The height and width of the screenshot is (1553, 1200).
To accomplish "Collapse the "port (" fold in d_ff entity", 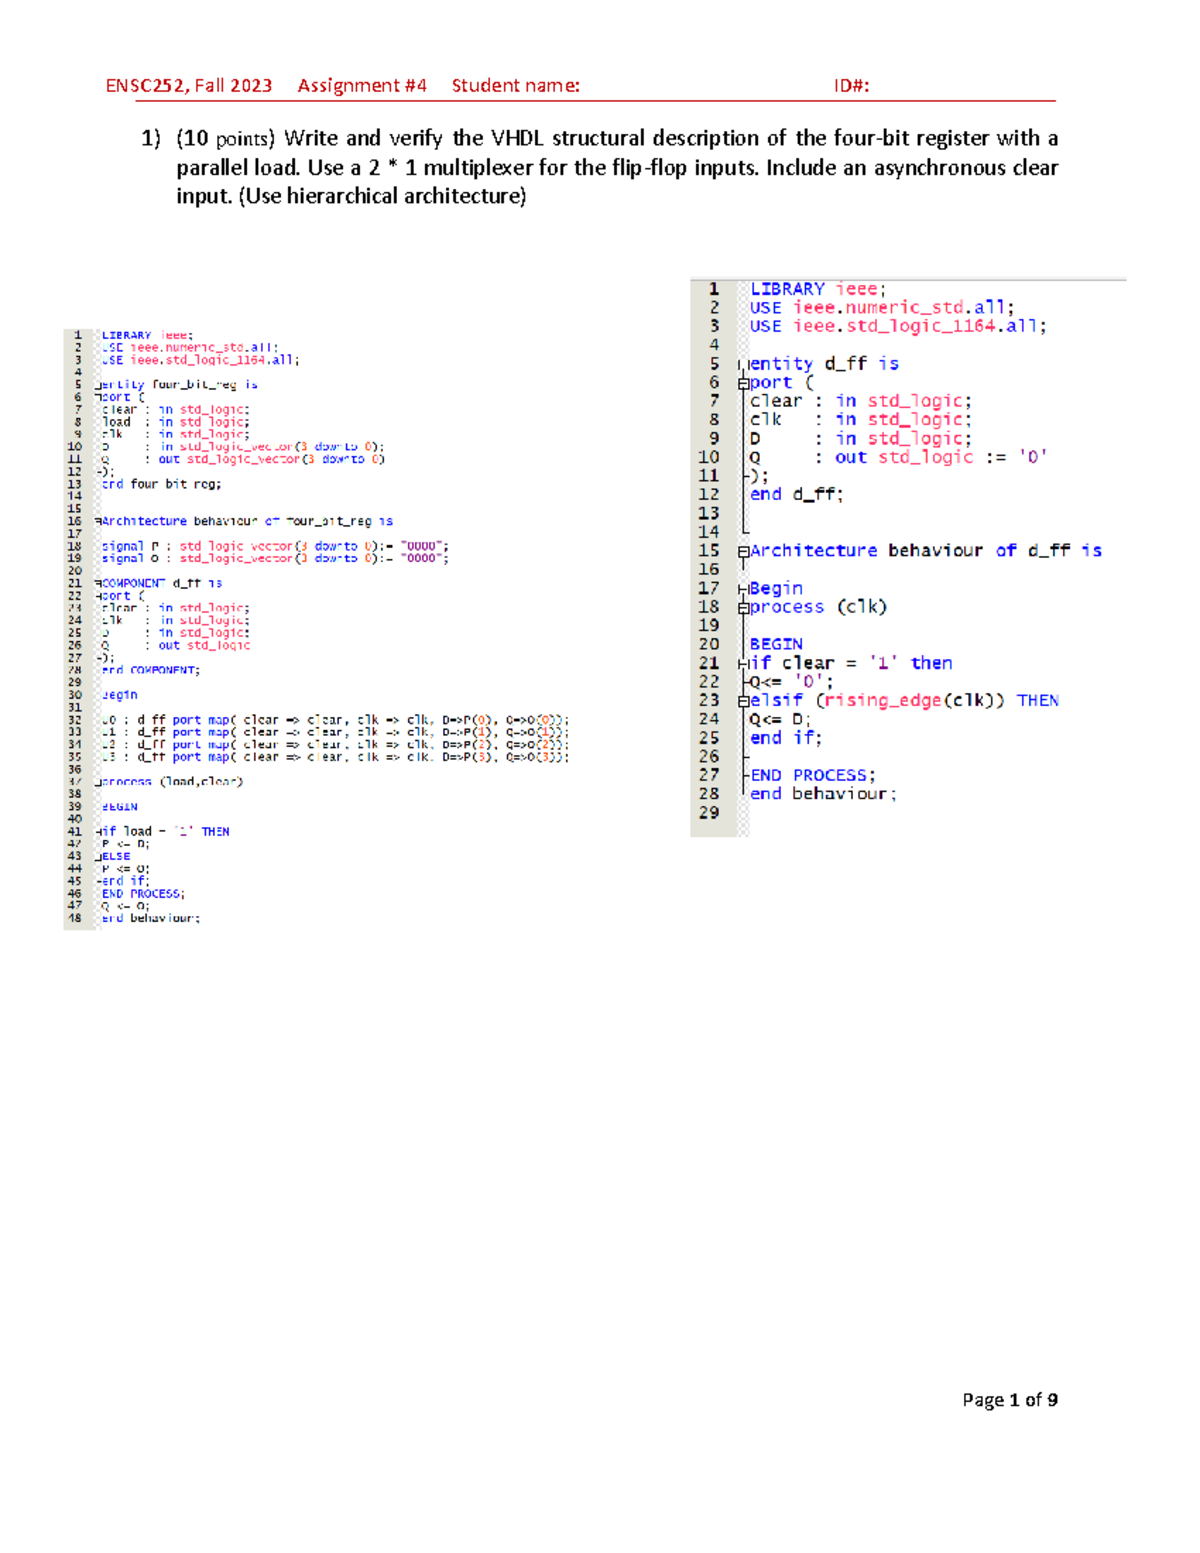I will pos(743,383).
